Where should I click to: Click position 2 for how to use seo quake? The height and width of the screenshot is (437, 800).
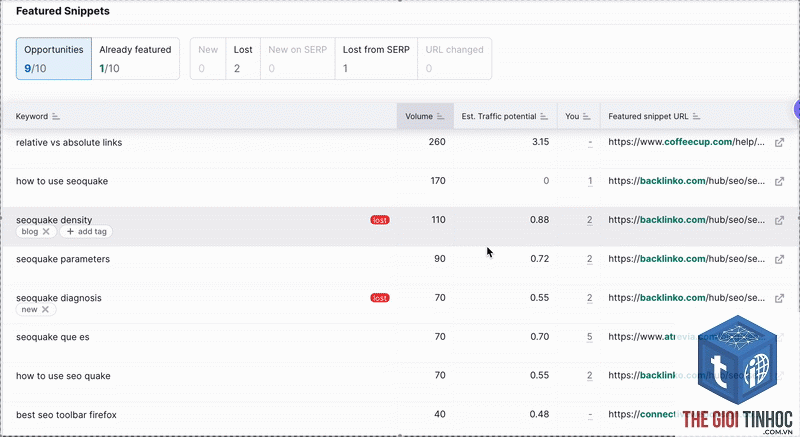[590, 375]
